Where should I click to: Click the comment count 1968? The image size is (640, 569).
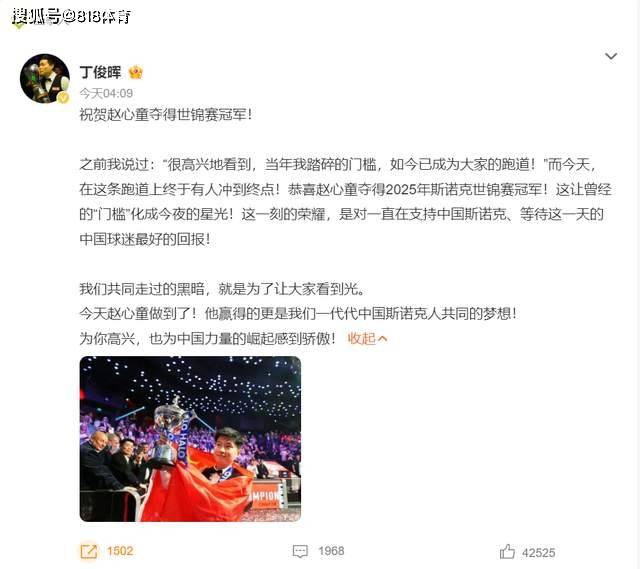pos(331,551)
